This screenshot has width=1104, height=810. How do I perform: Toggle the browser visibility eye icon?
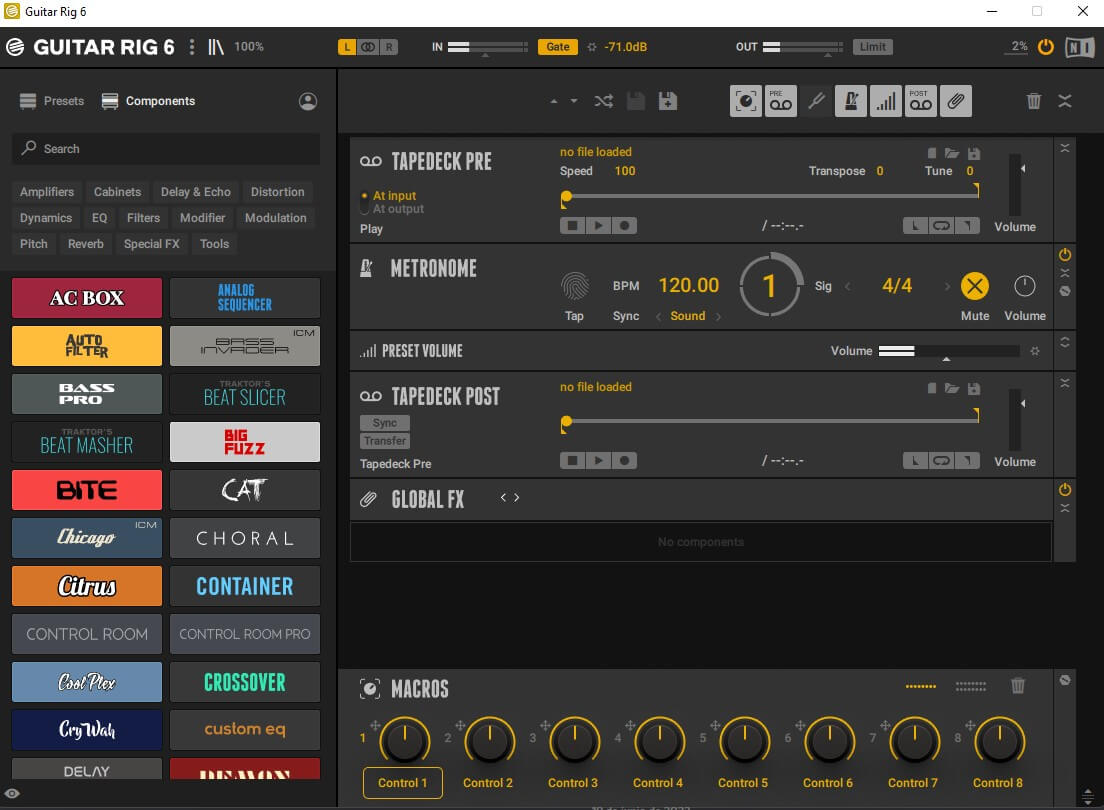tap(12, 794)
